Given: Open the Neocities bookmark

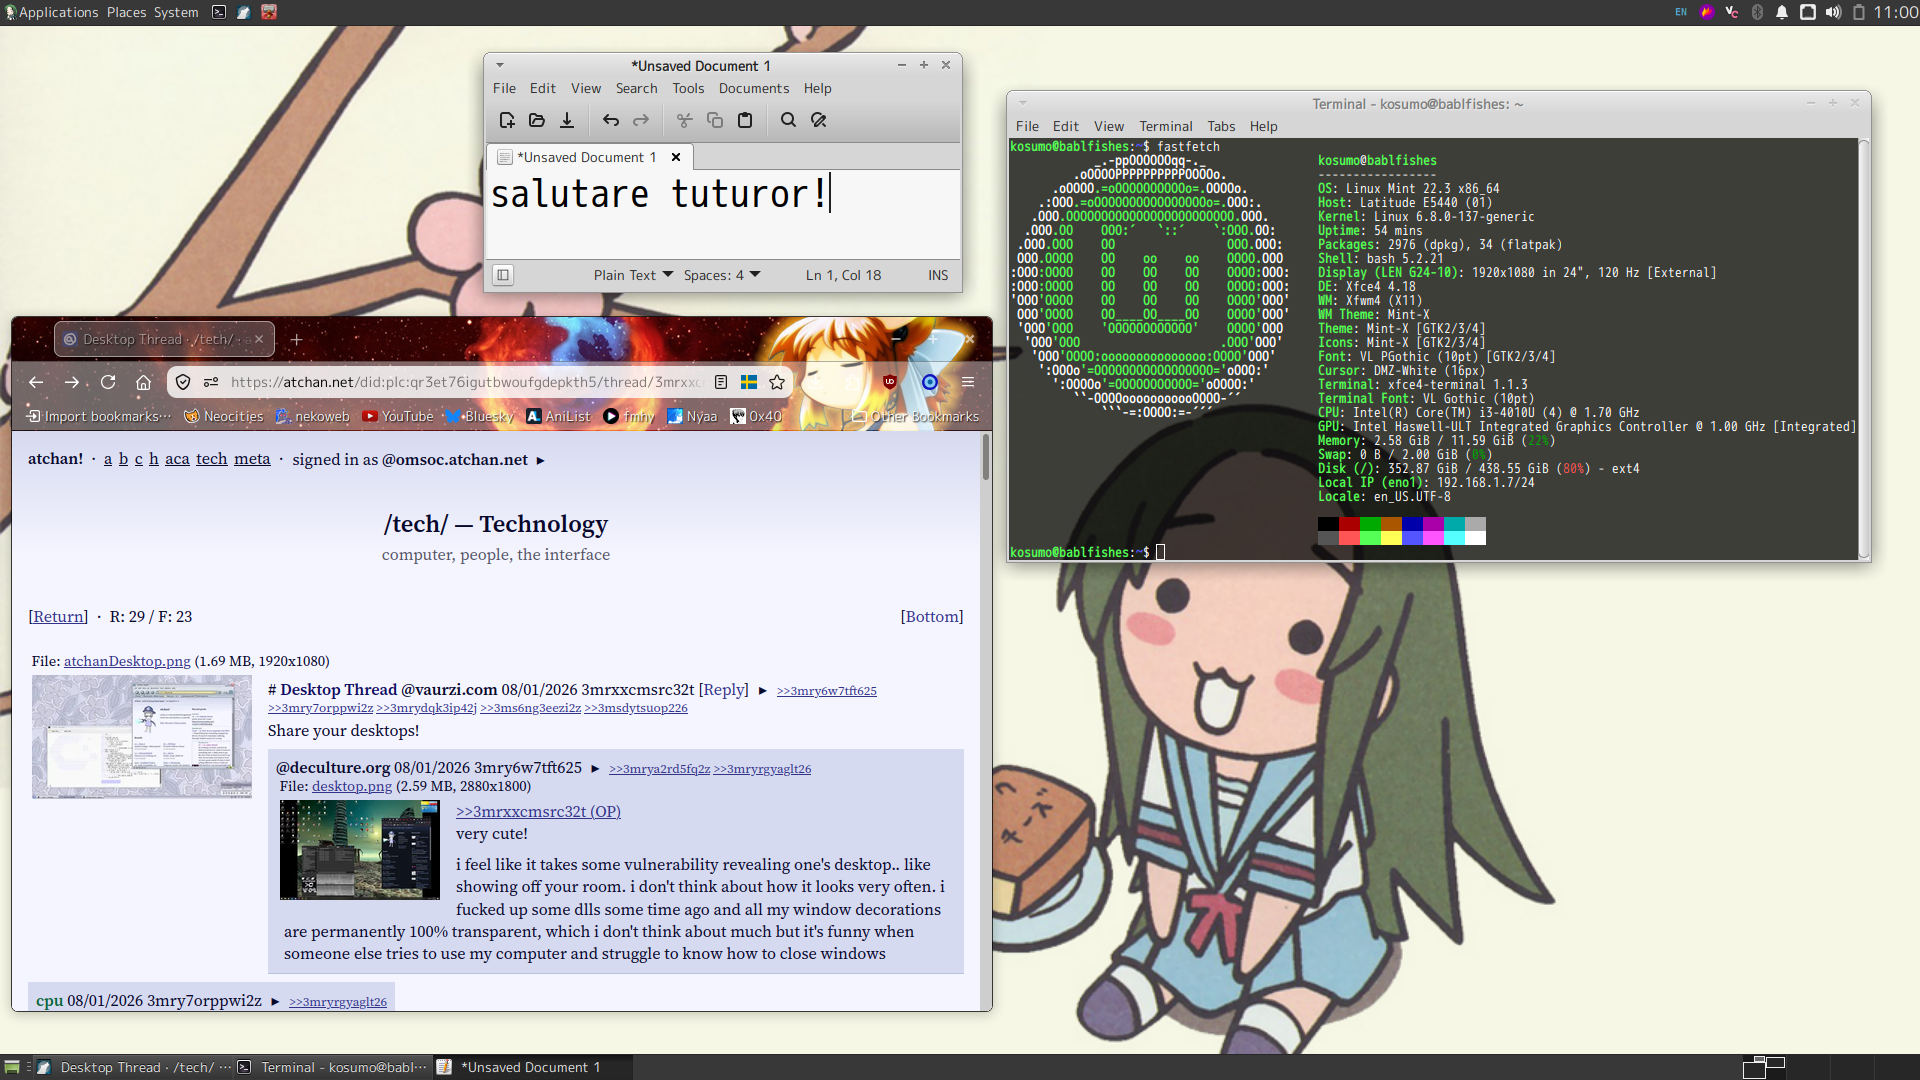Looking at the screenshot, I should tap(223, 416).
